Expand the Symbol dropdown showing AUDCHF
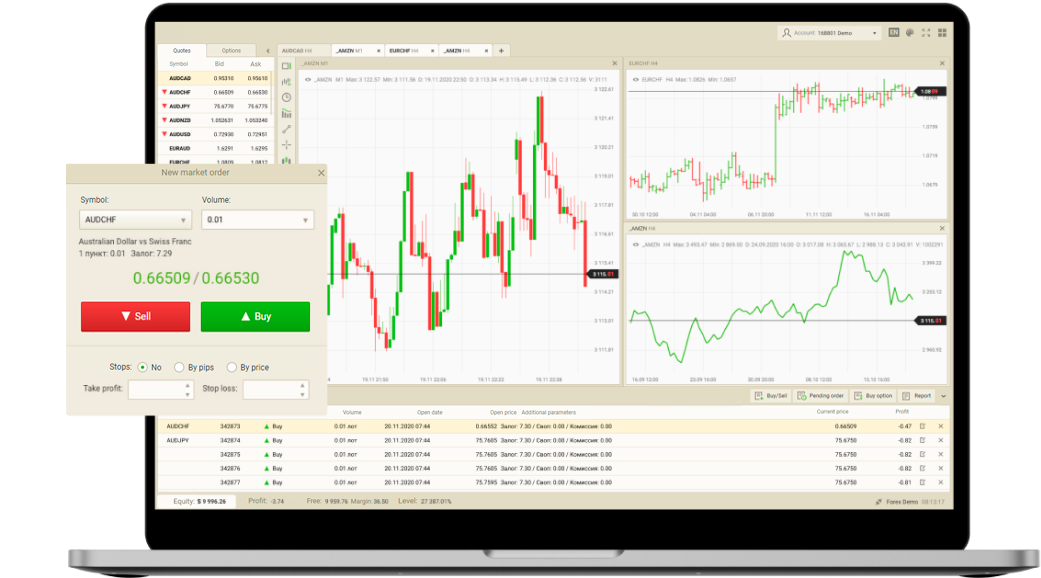This screenshot has width=1041, height=578. (x=135, y=220)
